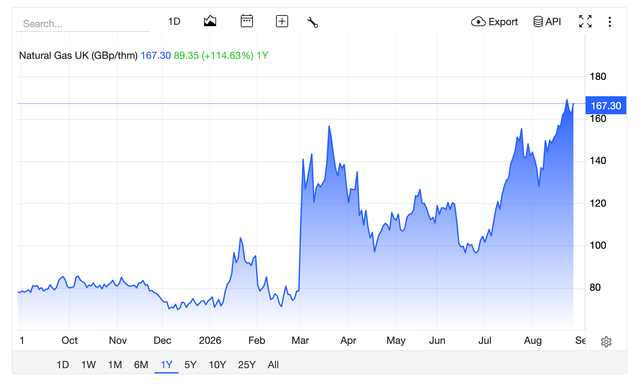Expand the 1D interval selector at top

[174, 21]
